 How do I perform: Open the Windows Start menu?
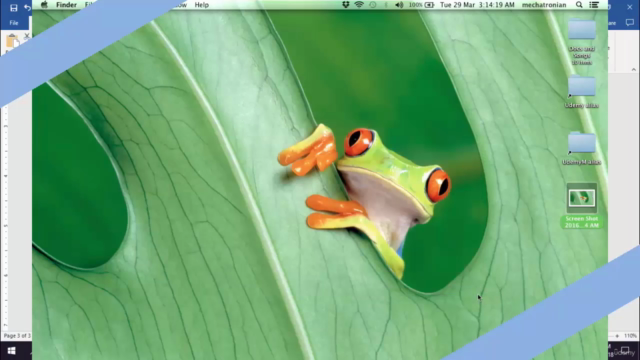(11, 351)
